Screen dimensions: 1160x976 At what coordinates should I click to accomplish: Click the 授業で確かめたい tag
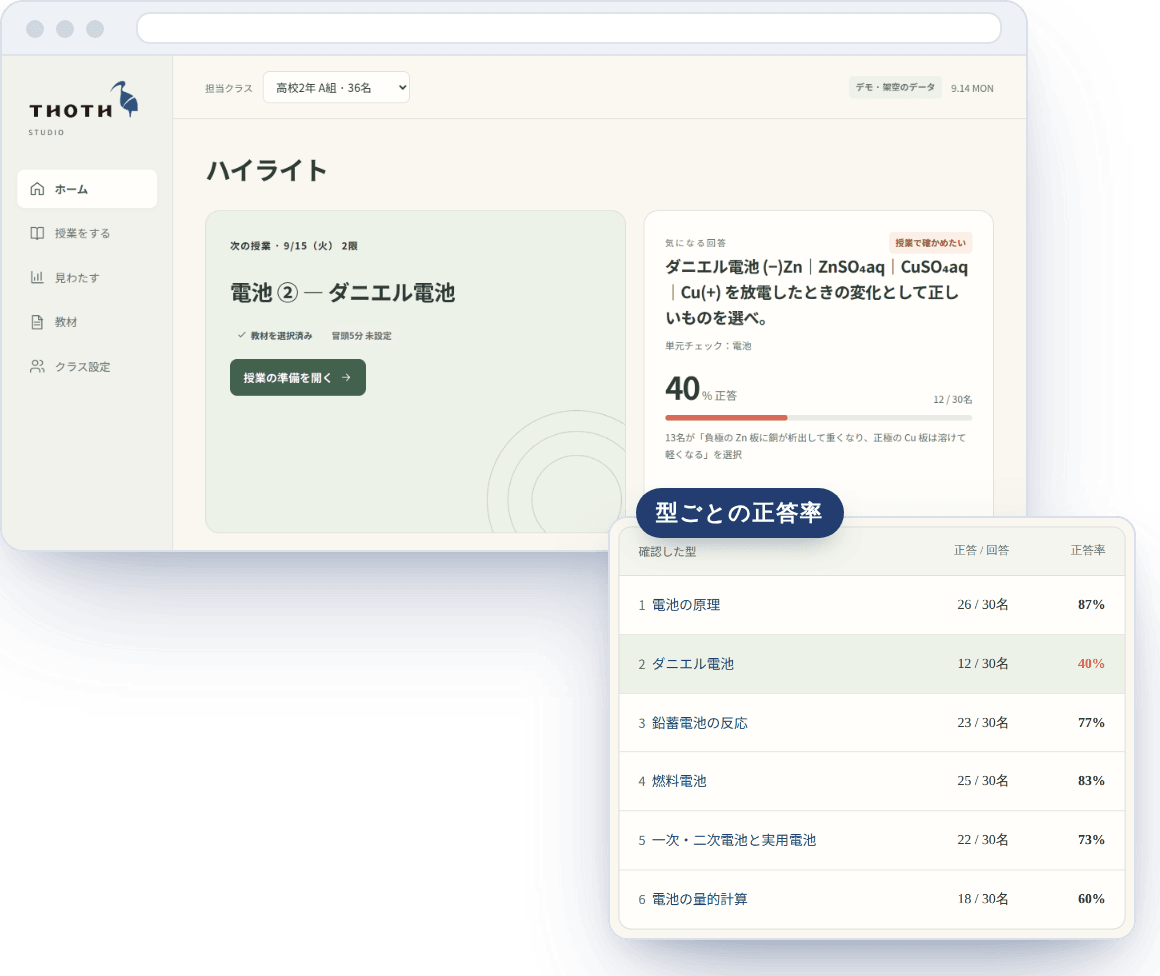931,243
